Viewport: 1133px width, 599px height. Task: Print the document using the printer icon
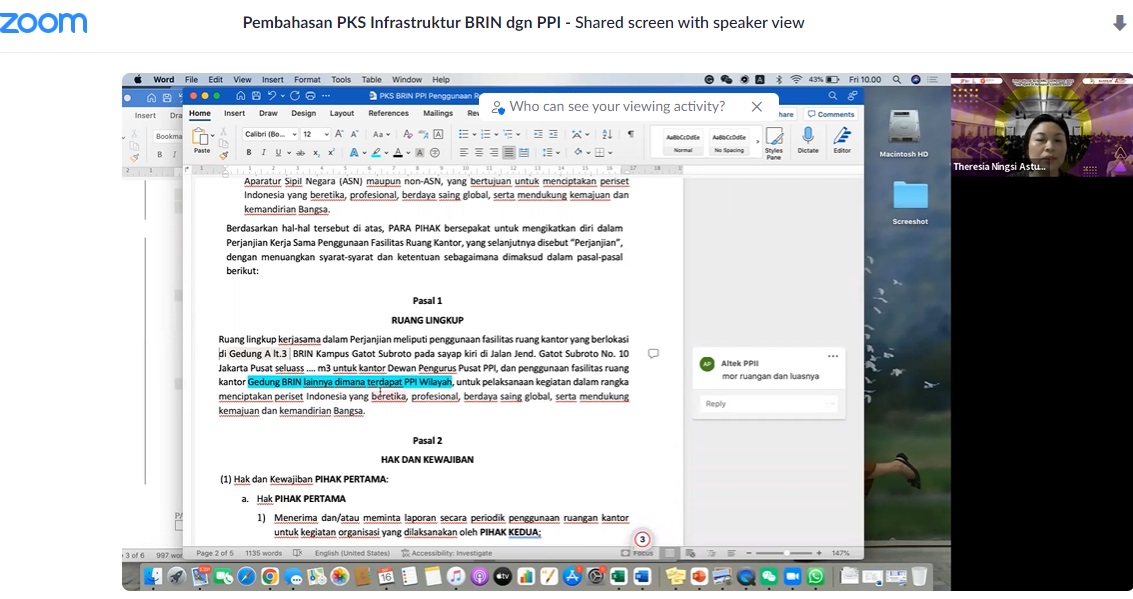(310, 95)
